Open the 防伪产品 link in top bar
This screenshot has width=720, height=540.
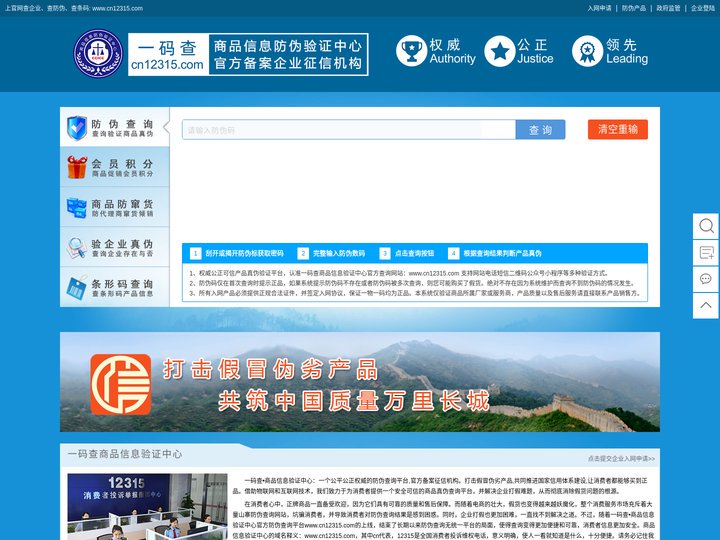click(634, 8)
